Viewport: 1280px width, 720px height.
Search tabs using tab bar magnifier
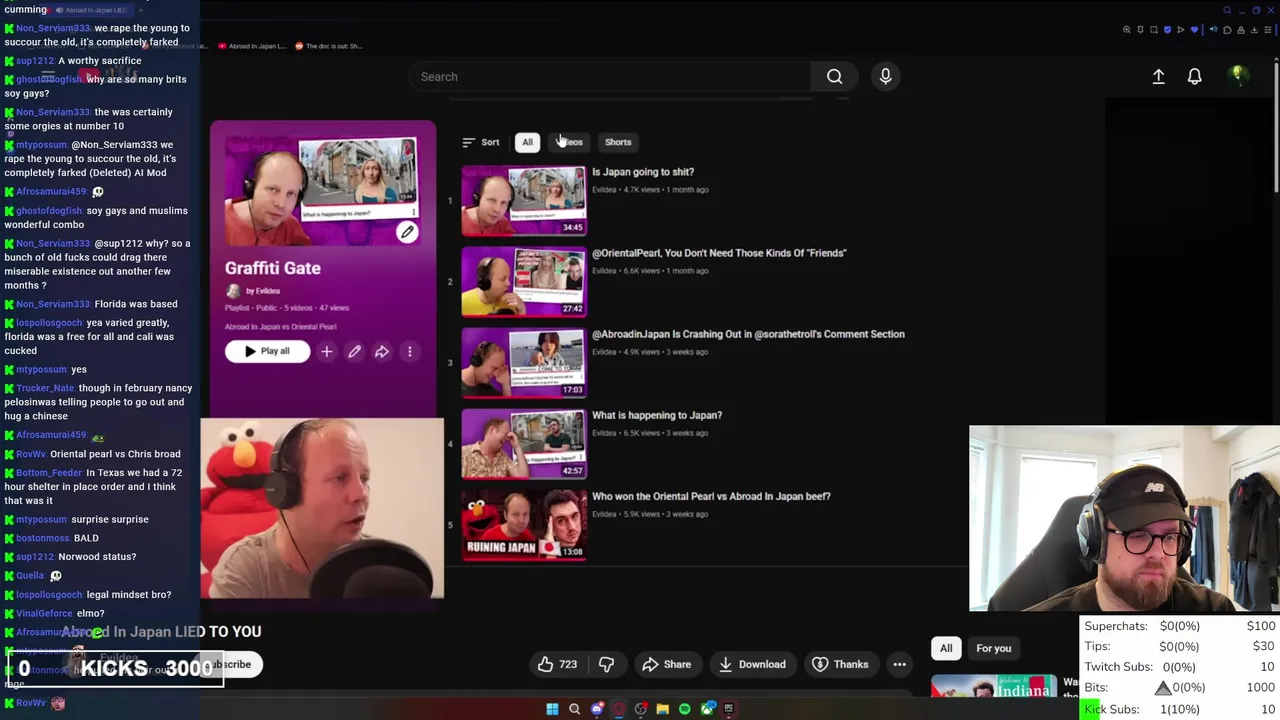point(1227,10)
